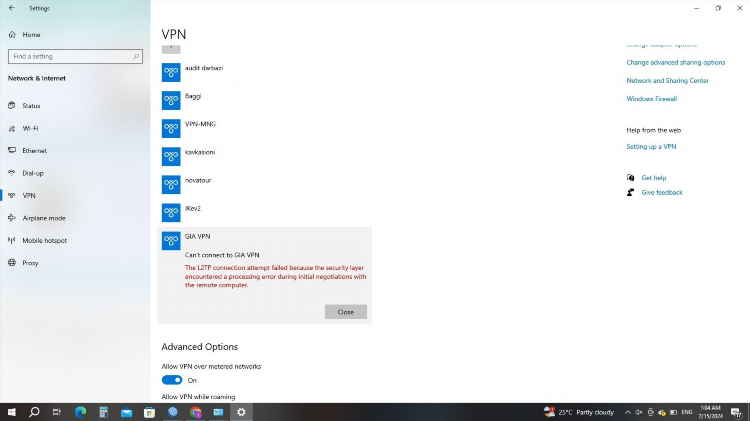Click the Find a setting search box
The image size is (750, 421).
pos(75,56)
